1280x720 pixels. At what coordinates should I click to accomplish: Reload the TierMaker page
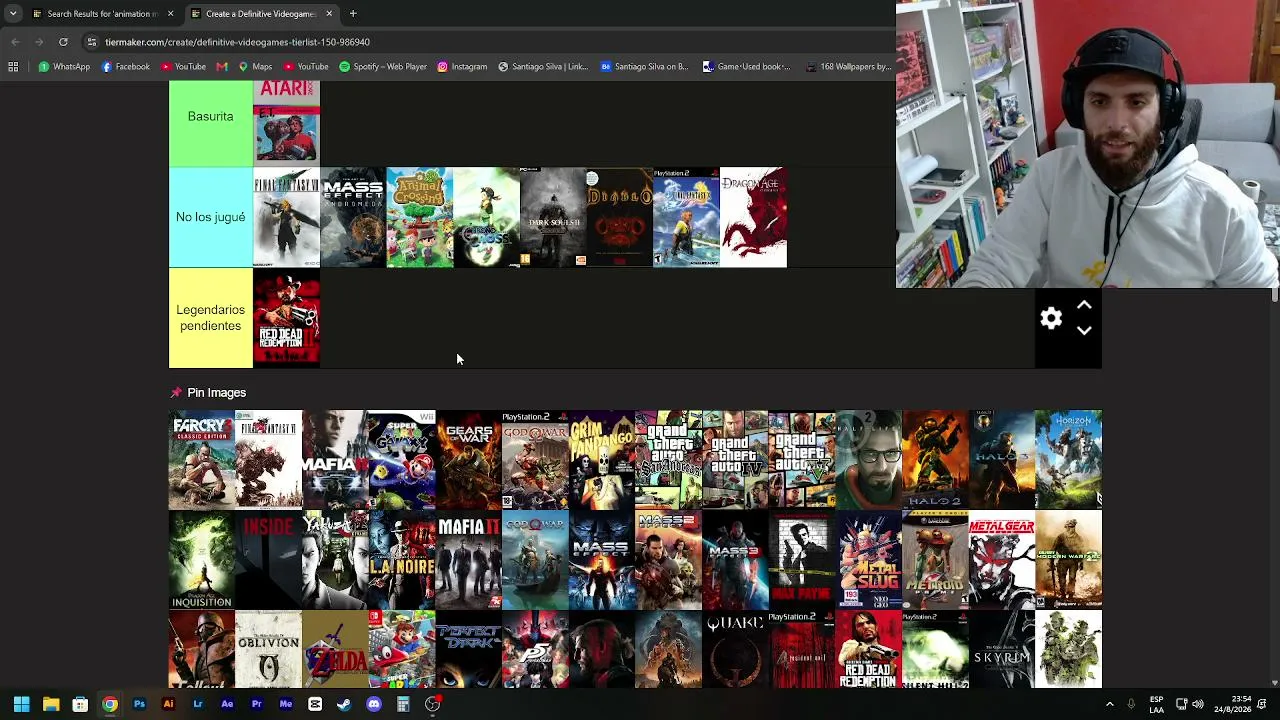(x=63, y=42)
